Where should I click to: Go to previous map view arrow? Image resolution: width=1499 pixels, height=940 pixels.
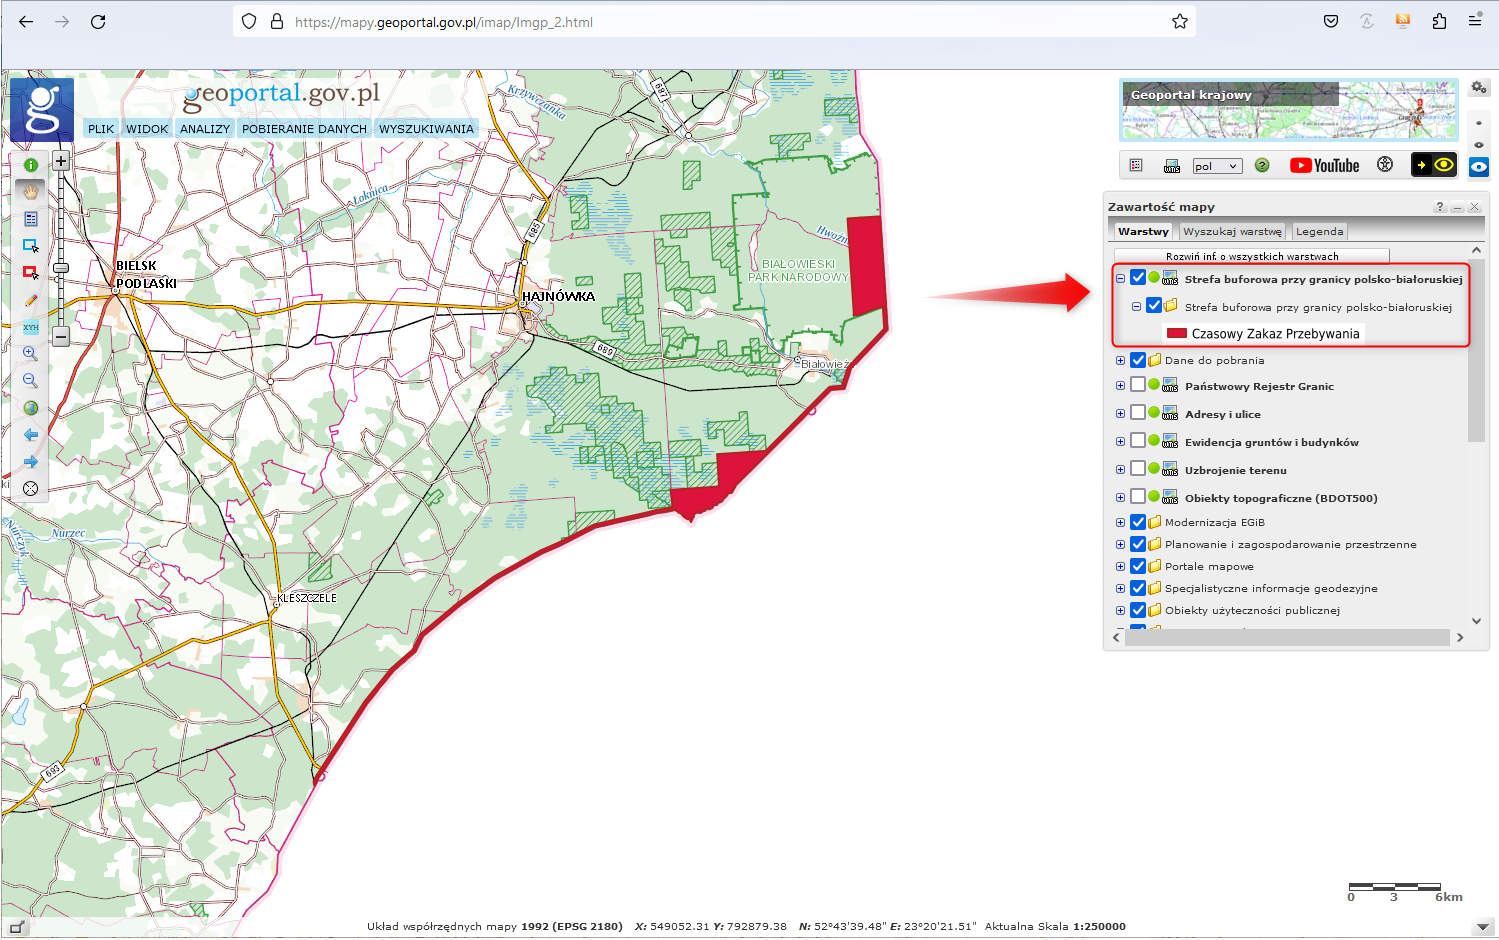click(x=31, y=435)
